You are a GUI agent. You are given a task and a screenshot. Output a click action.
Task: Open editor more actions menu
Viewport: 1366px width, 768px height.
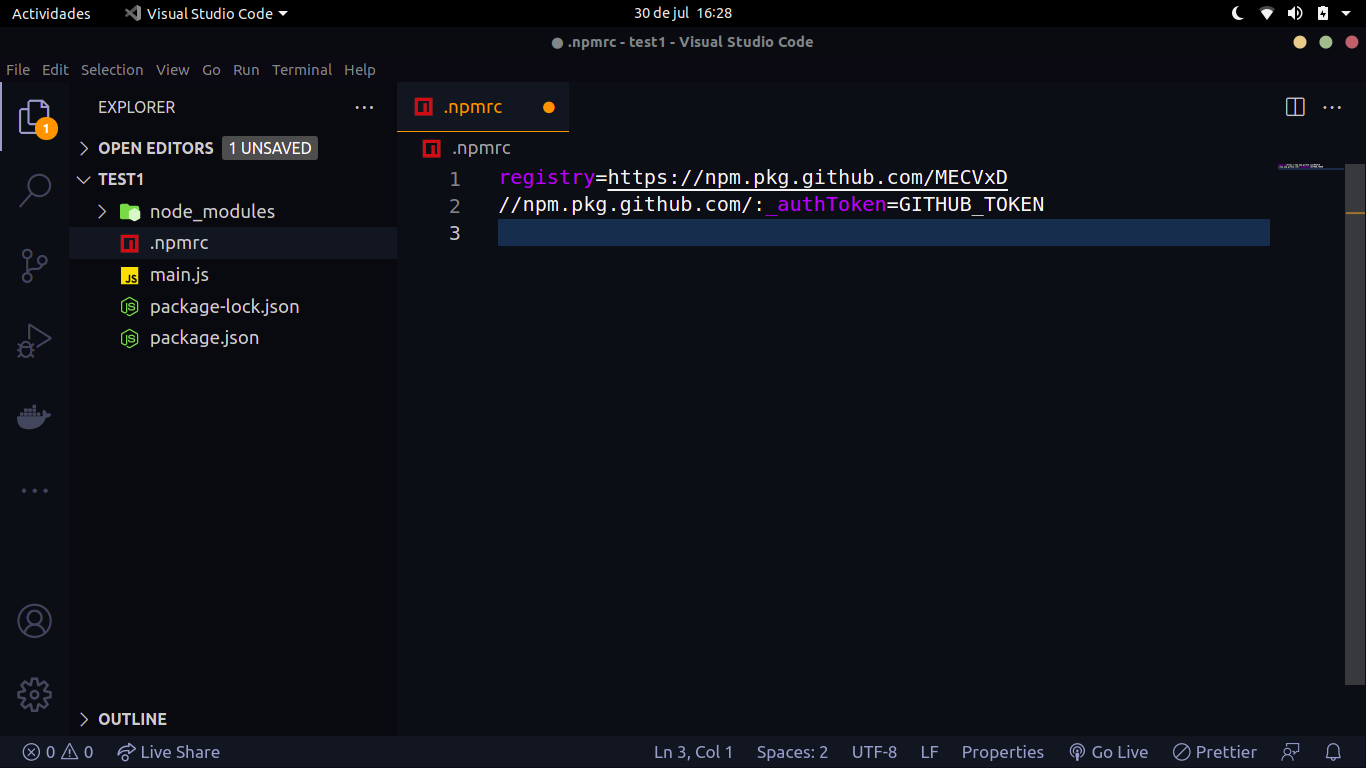1332,107
